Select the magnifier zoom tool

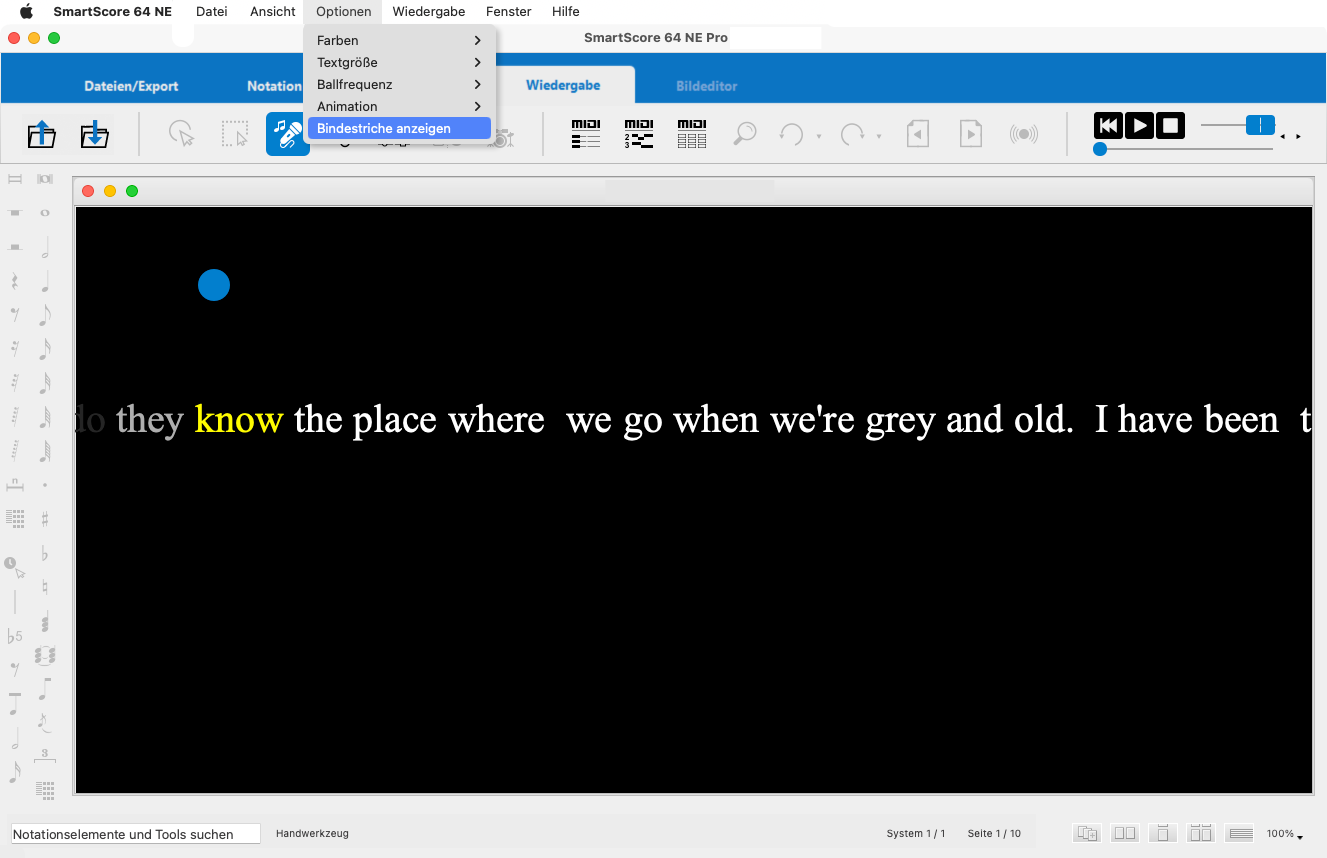click(x=744, y=134)
